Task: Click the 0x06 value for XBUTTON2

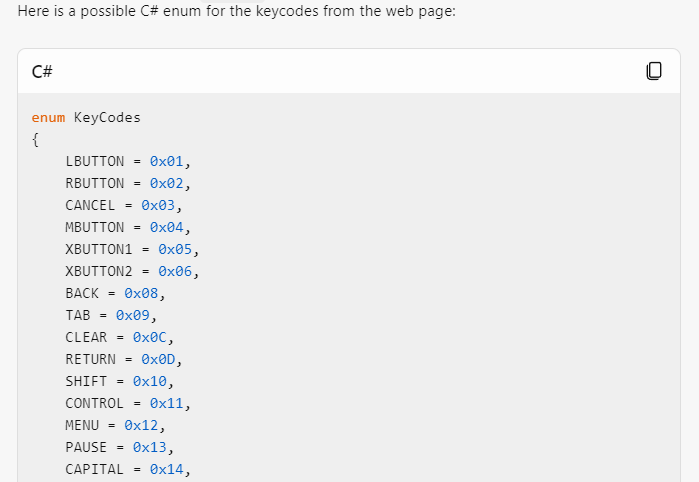Action: (175, 271)
